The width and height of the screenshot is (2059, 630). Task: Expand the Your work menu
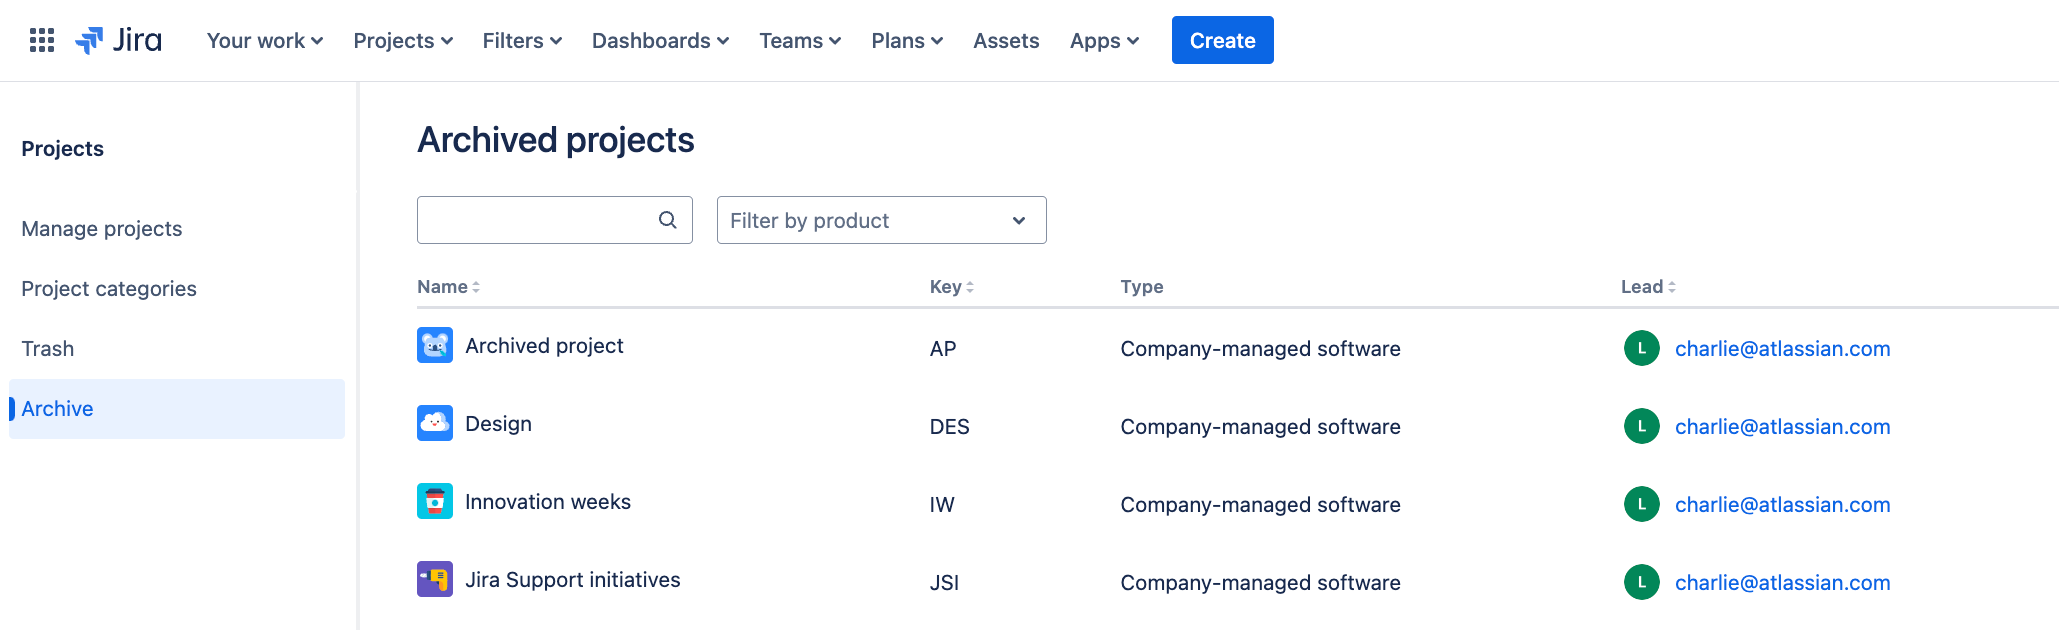265,41
